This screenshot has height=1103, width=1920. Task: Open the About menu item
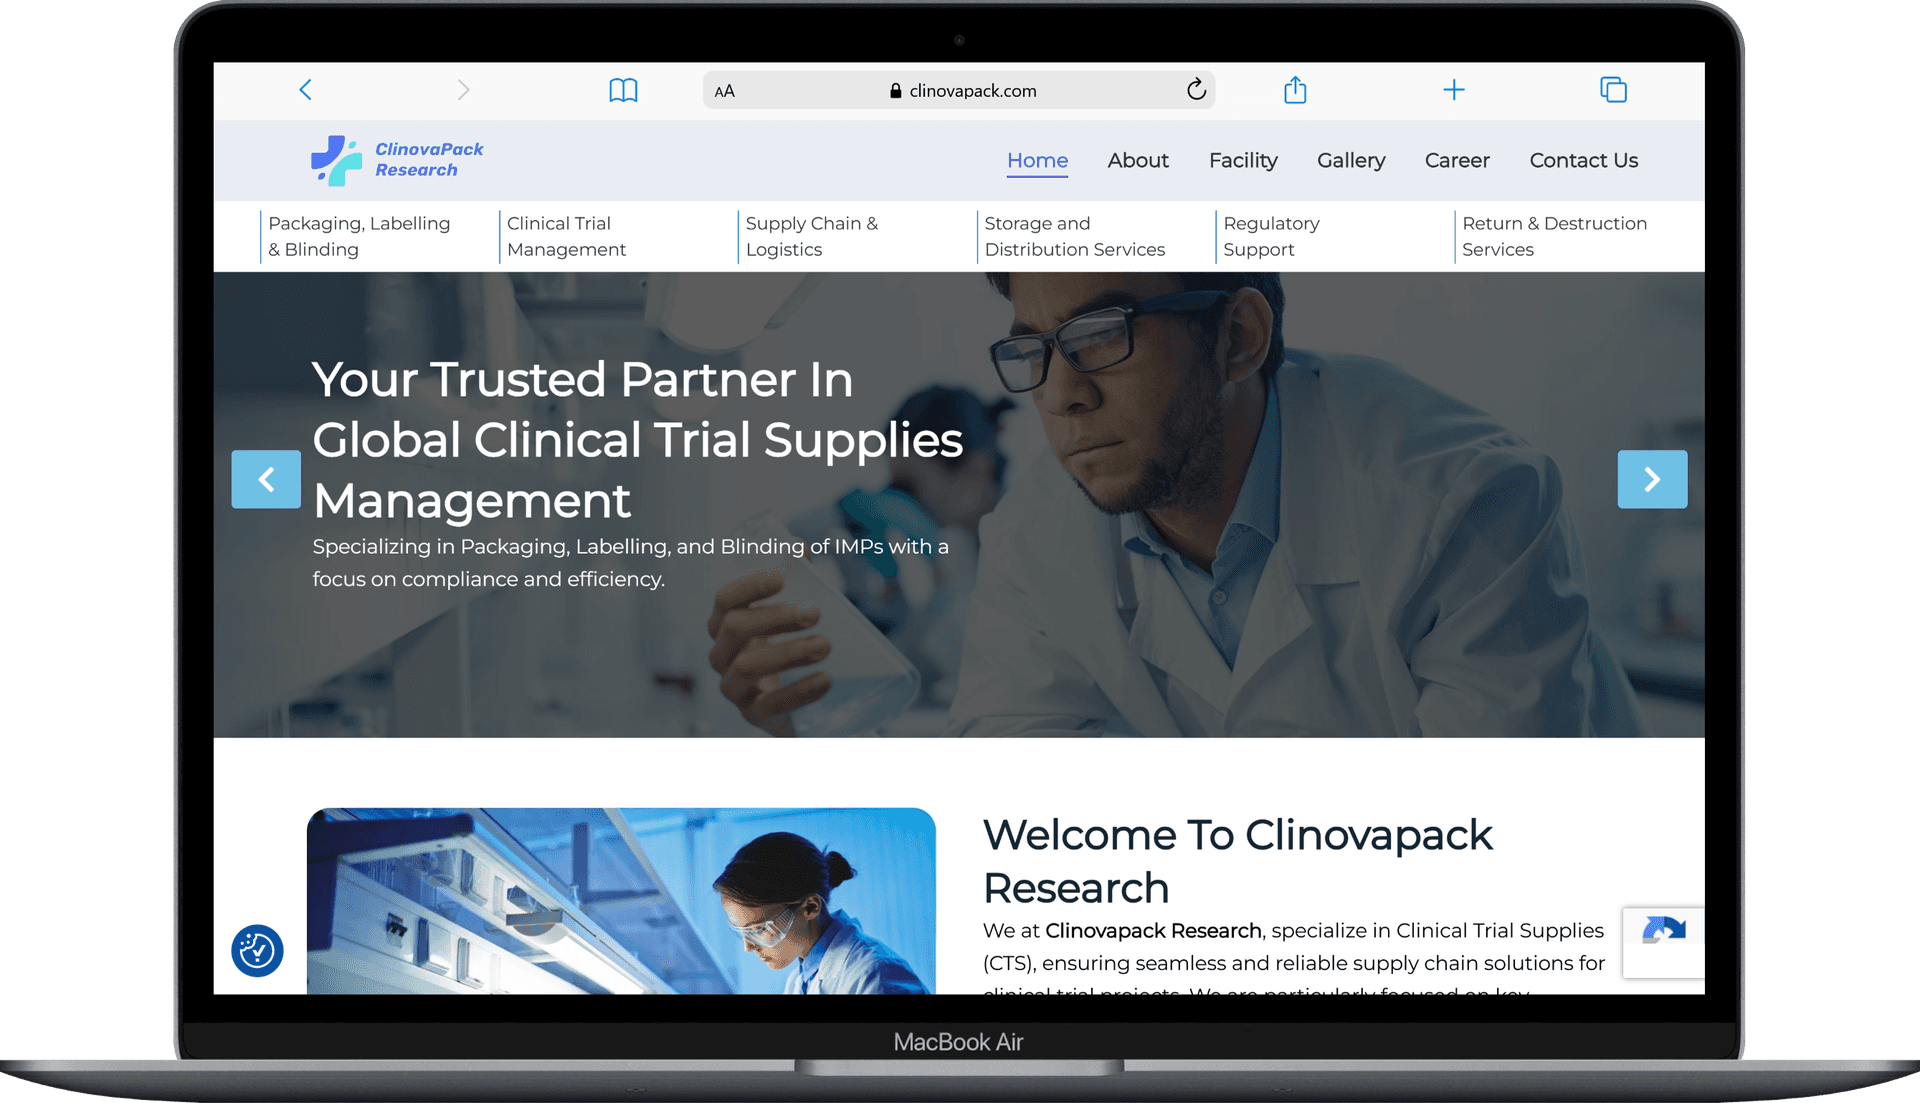(x=1138, y=160)
